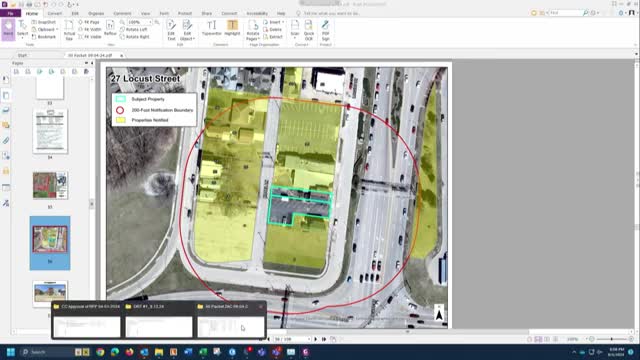Open the zoom percentage dropdown in the ribbon
Image resolution: width=640 pixels, height=360 pixels.
pos(150,22)
